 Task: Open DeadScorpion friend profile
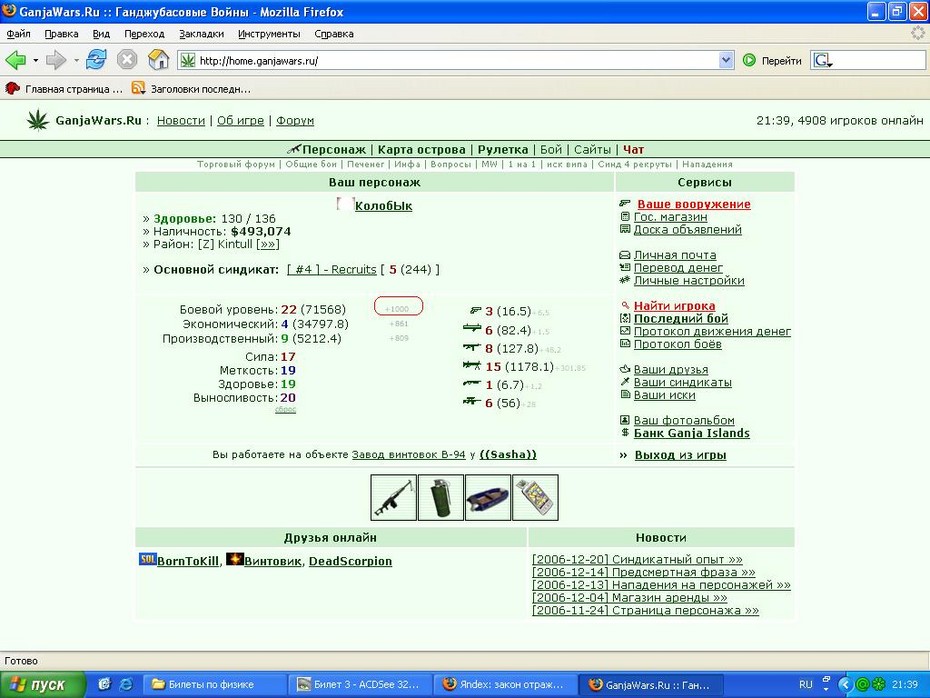pyautogui.click(x=350, y=561)
